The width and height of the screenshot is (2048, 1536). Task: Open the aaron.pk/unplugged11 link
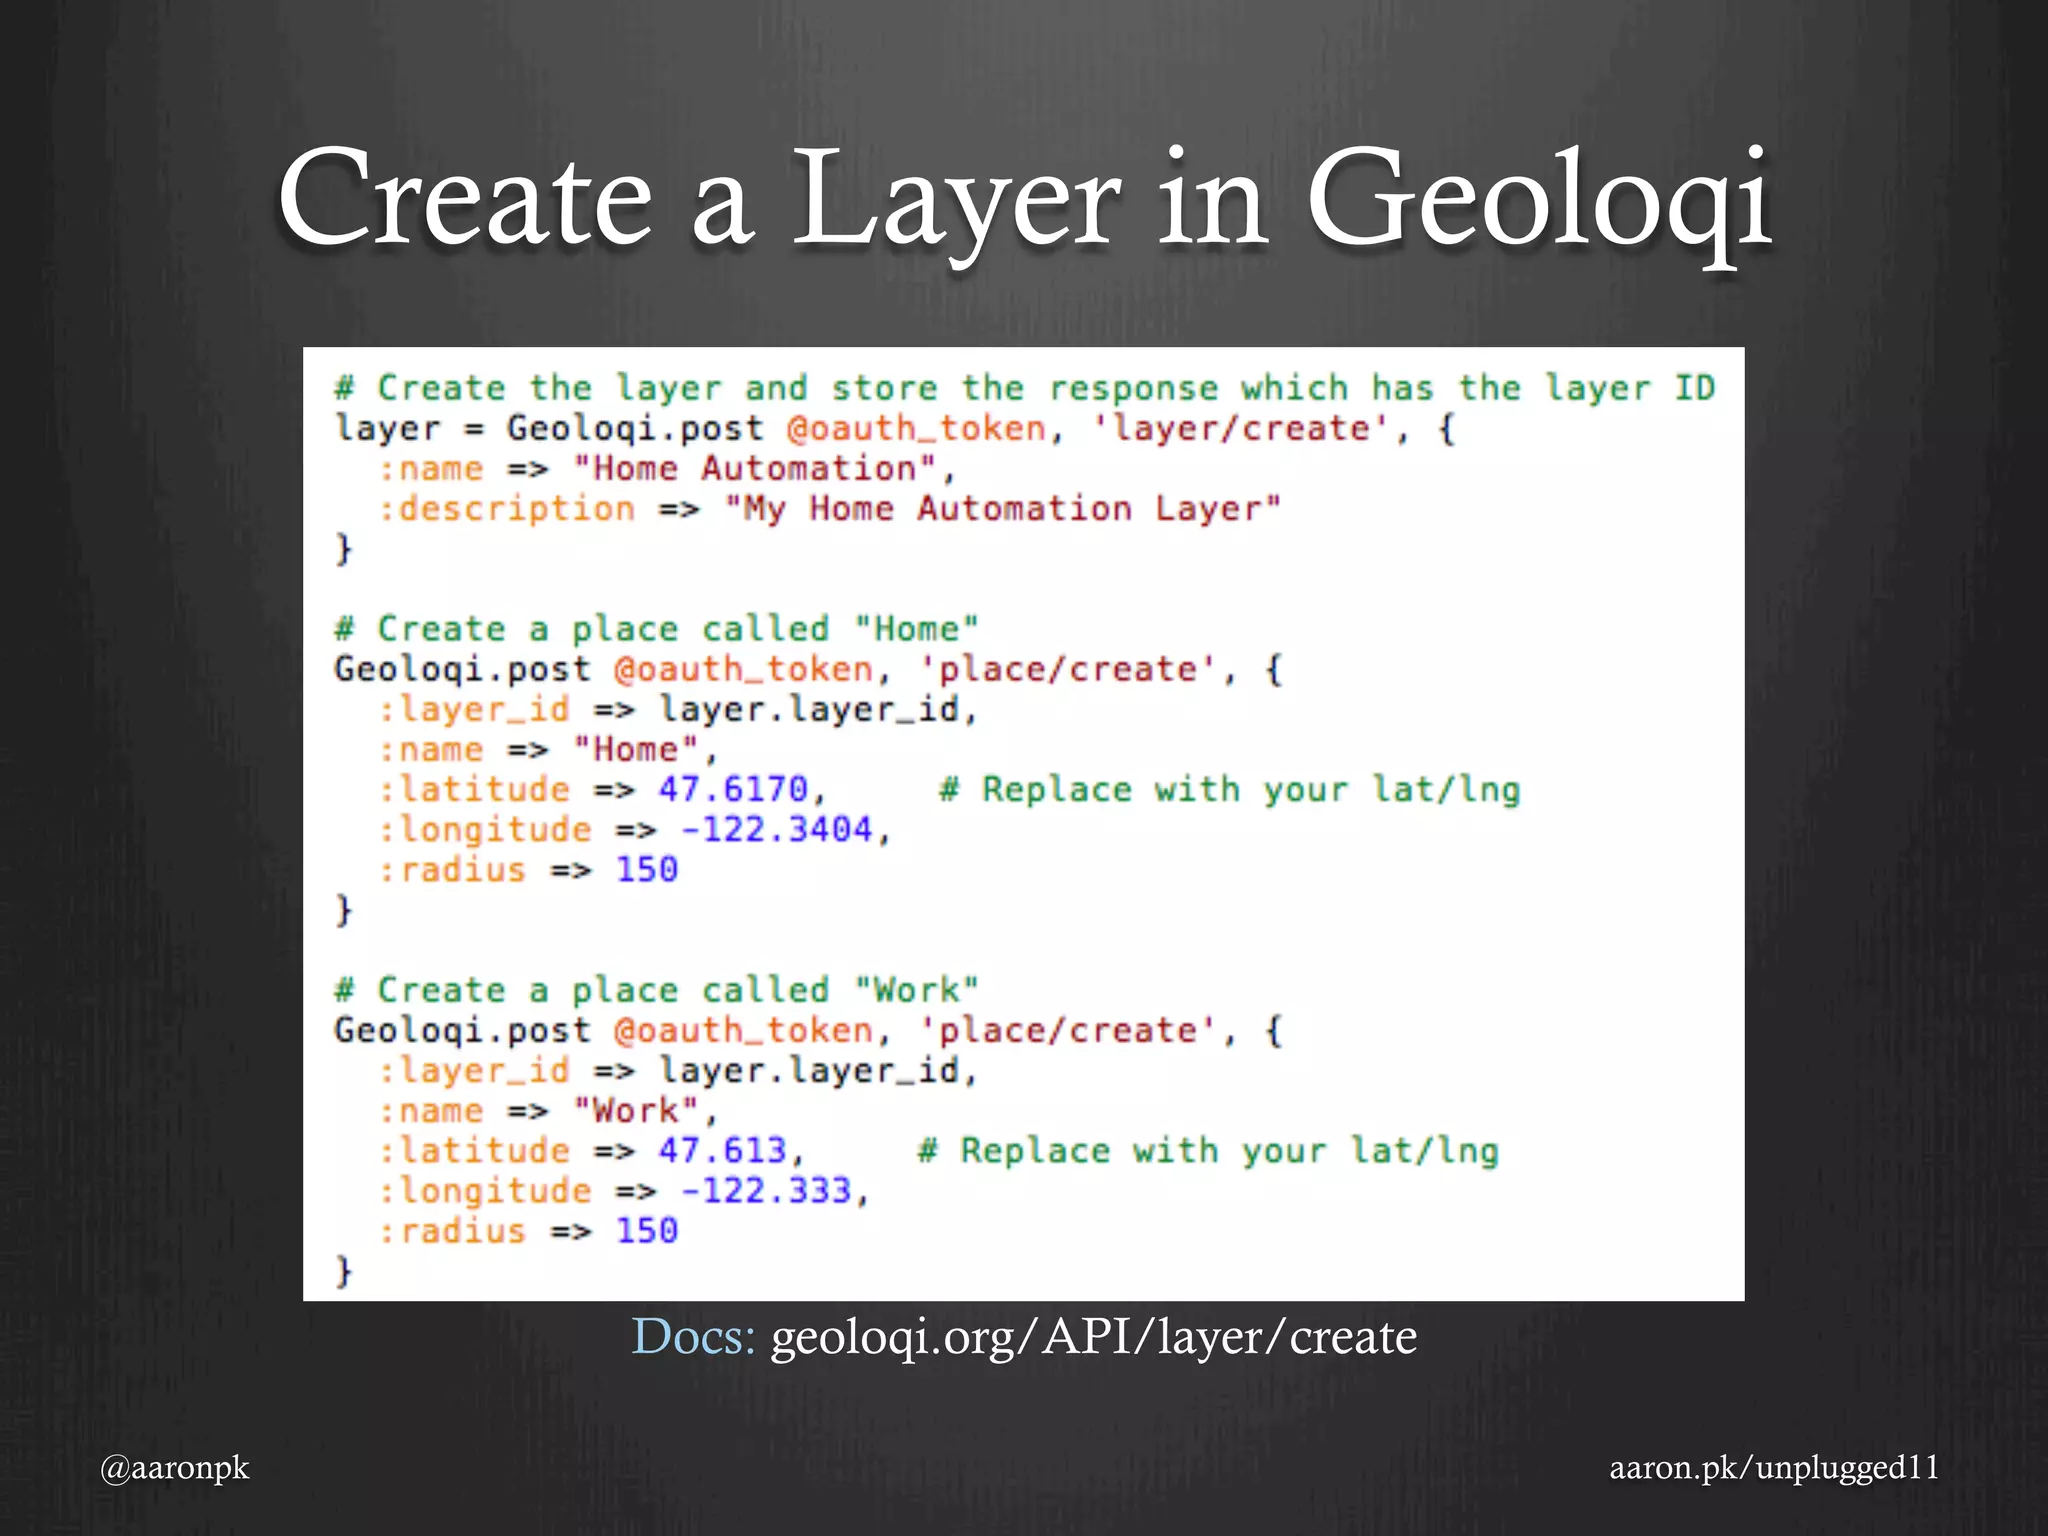pos(1774,1468)
